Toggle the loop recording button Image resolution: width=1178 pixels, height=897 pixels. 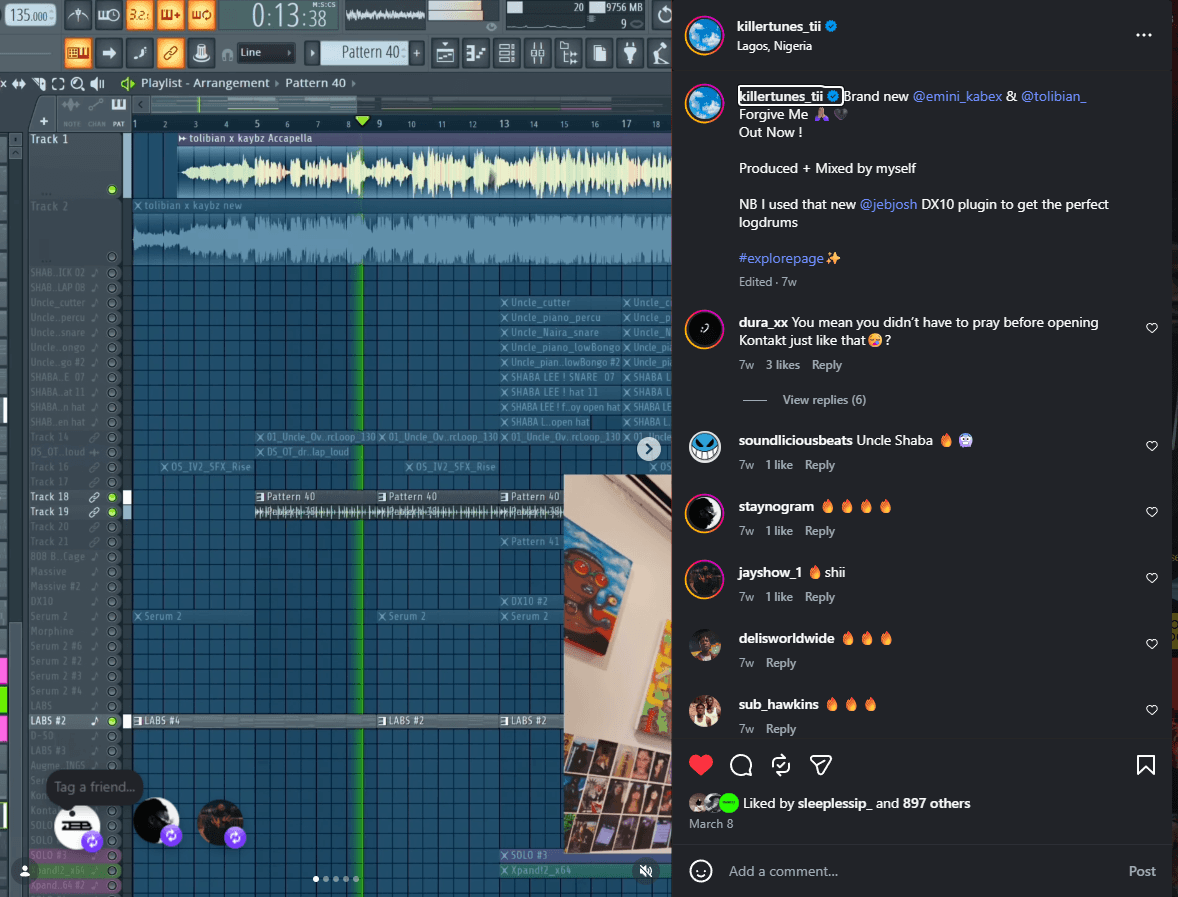coord(201,14)
